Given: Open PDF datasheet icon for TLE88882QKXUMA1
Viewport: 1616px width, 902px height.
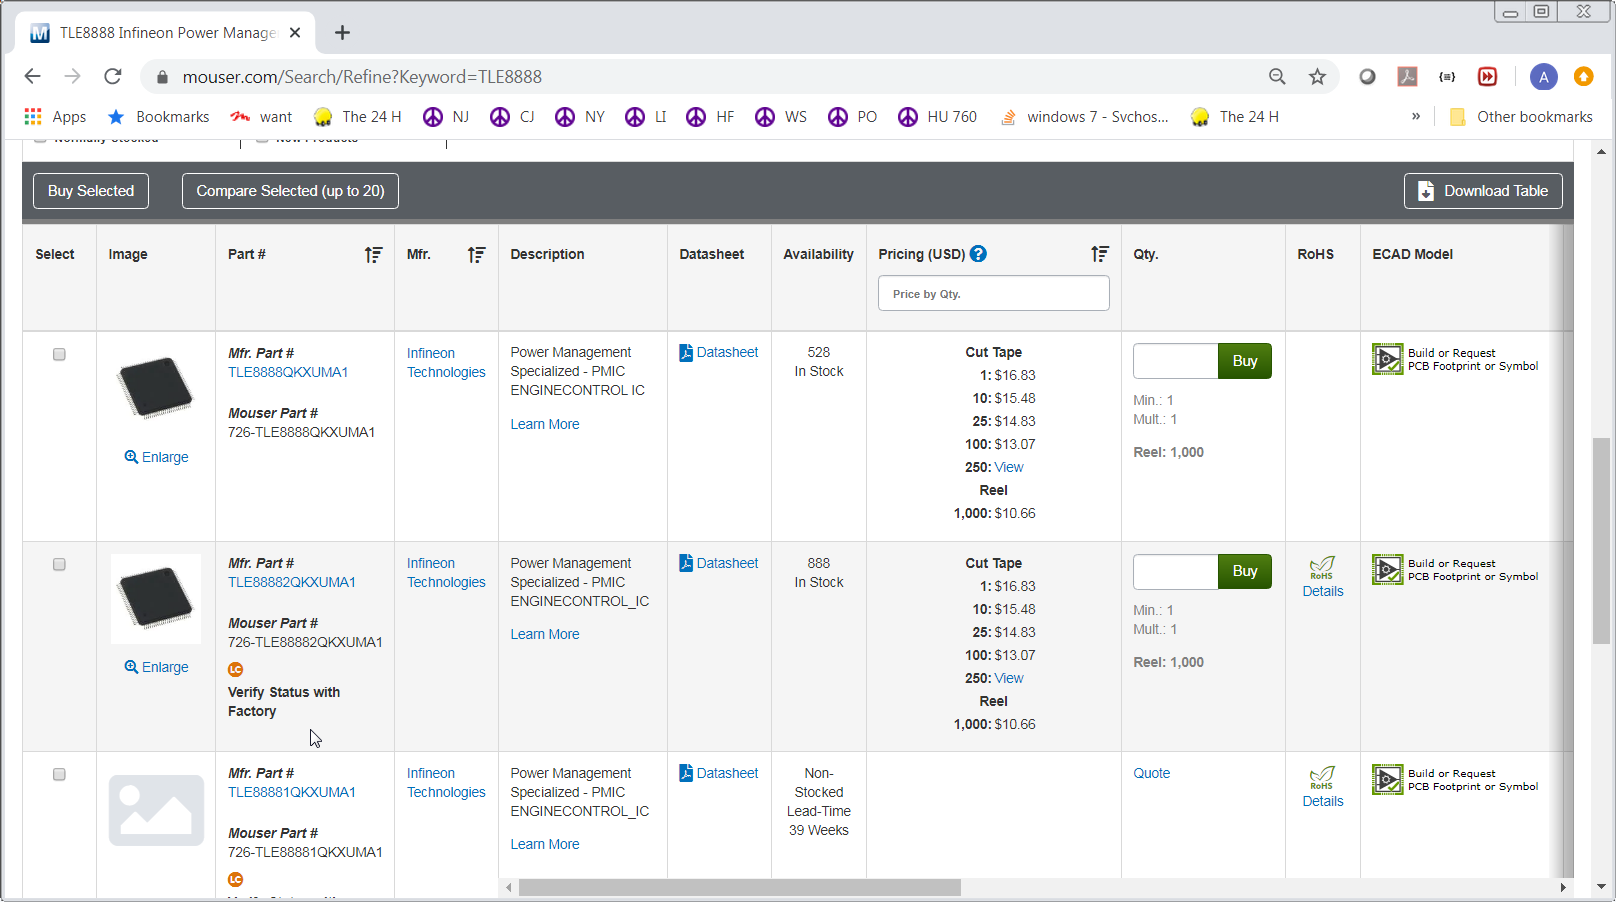Looking at the screenshot, I should (686, 563).
